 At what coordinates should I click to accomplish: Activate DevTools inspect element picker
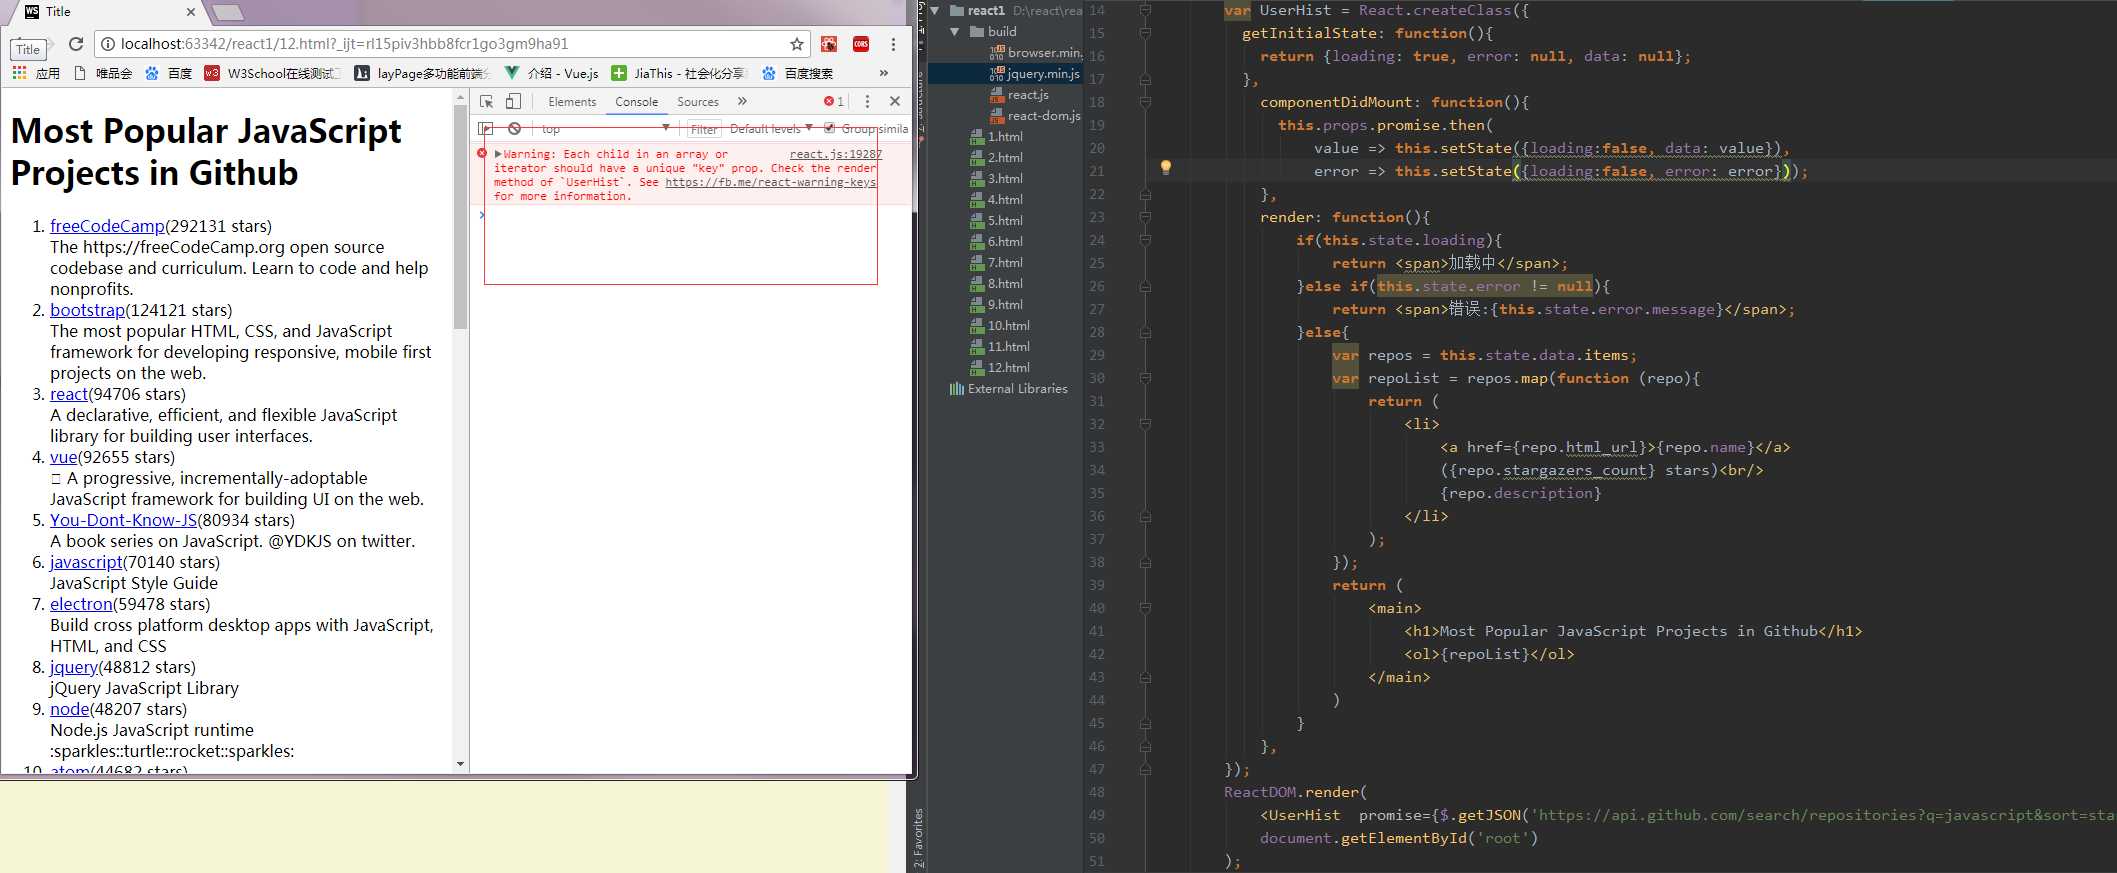(487, 101)
